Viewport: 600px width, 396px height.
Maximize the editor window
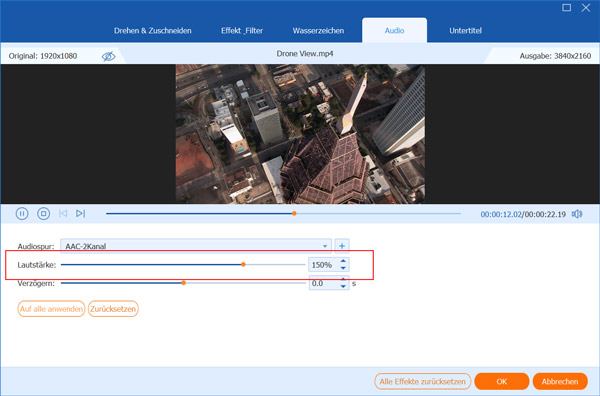click(566, 8)
